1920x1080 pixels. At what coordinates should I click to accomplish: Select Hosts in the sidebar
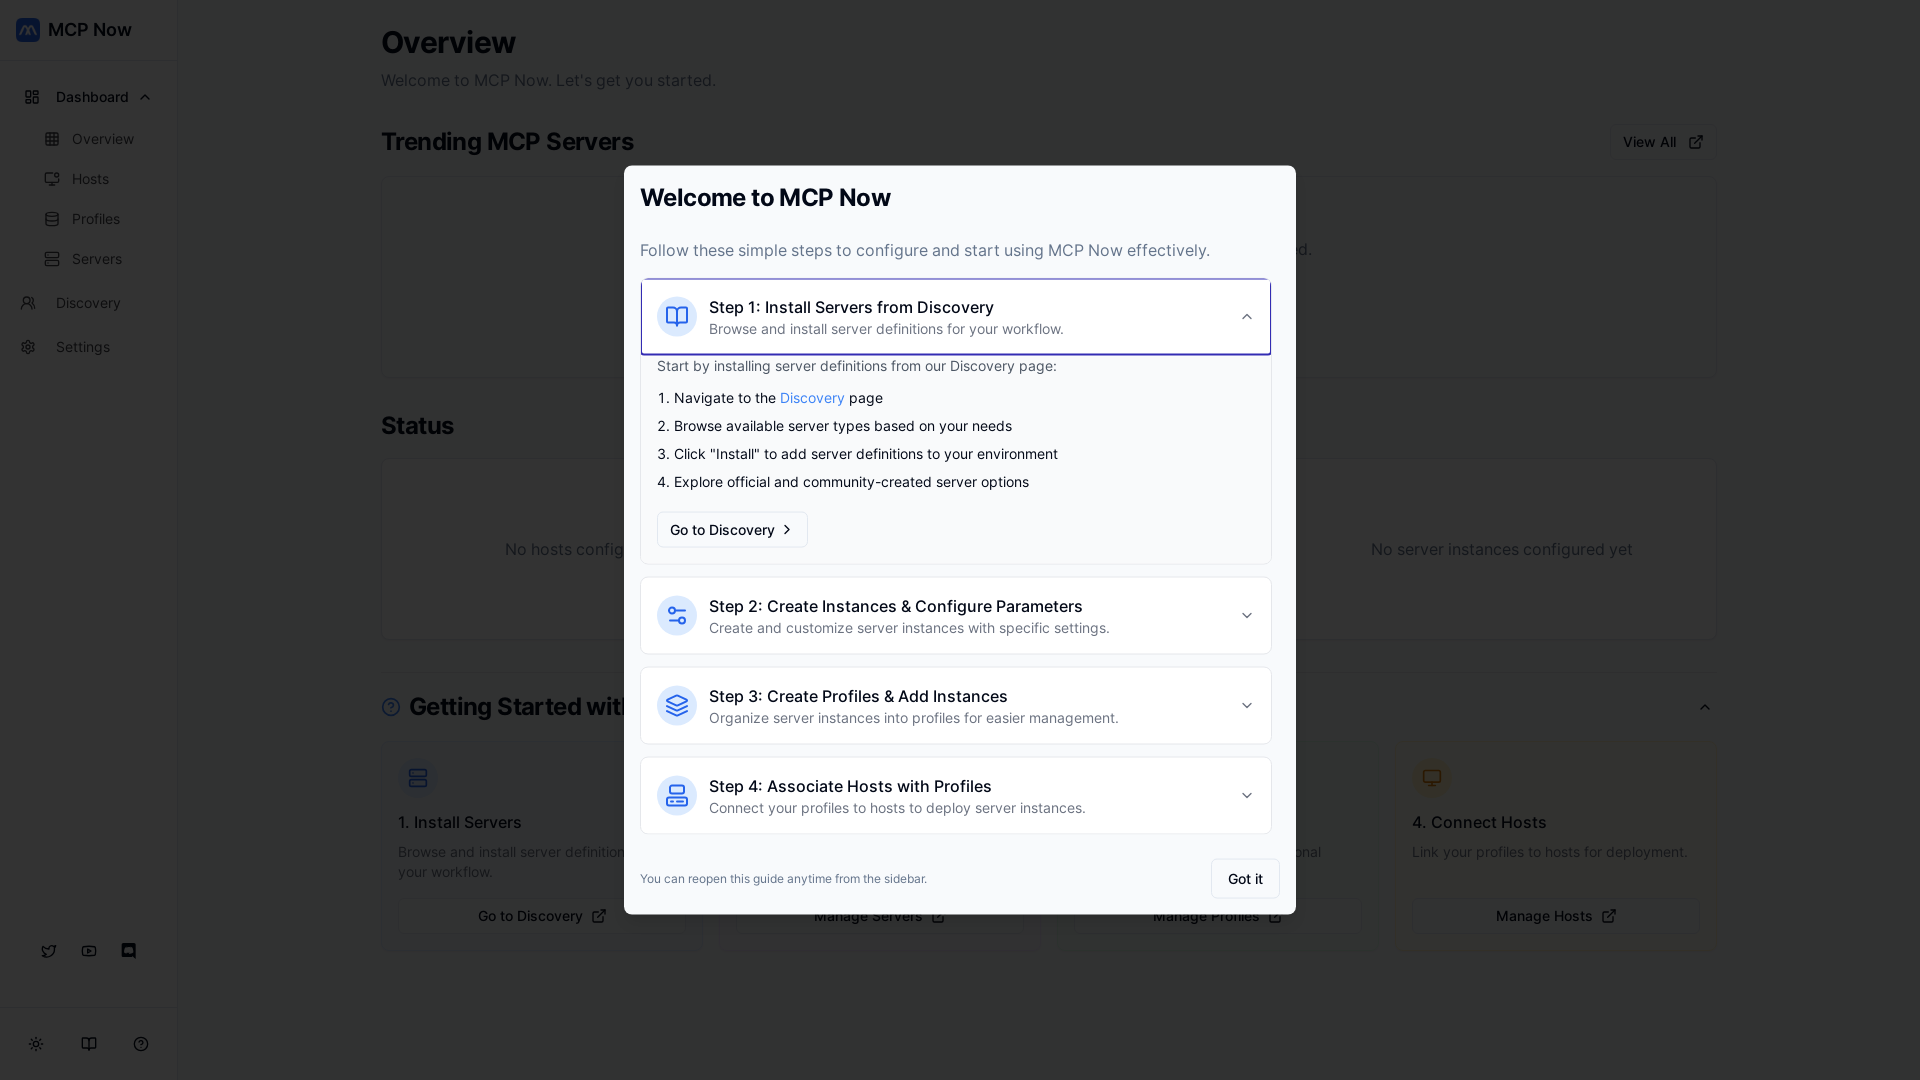[x=89, y=179]
